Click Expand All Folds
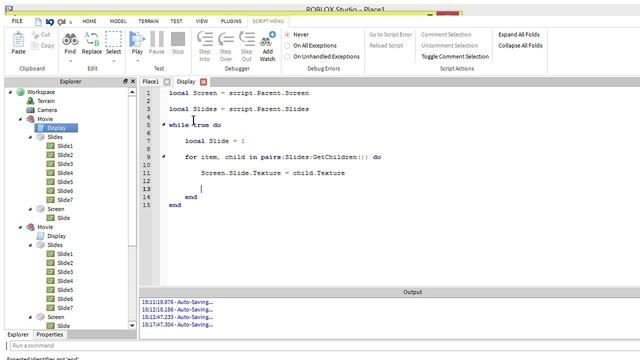This screenshot has width=640, height=360. (519, 35)
